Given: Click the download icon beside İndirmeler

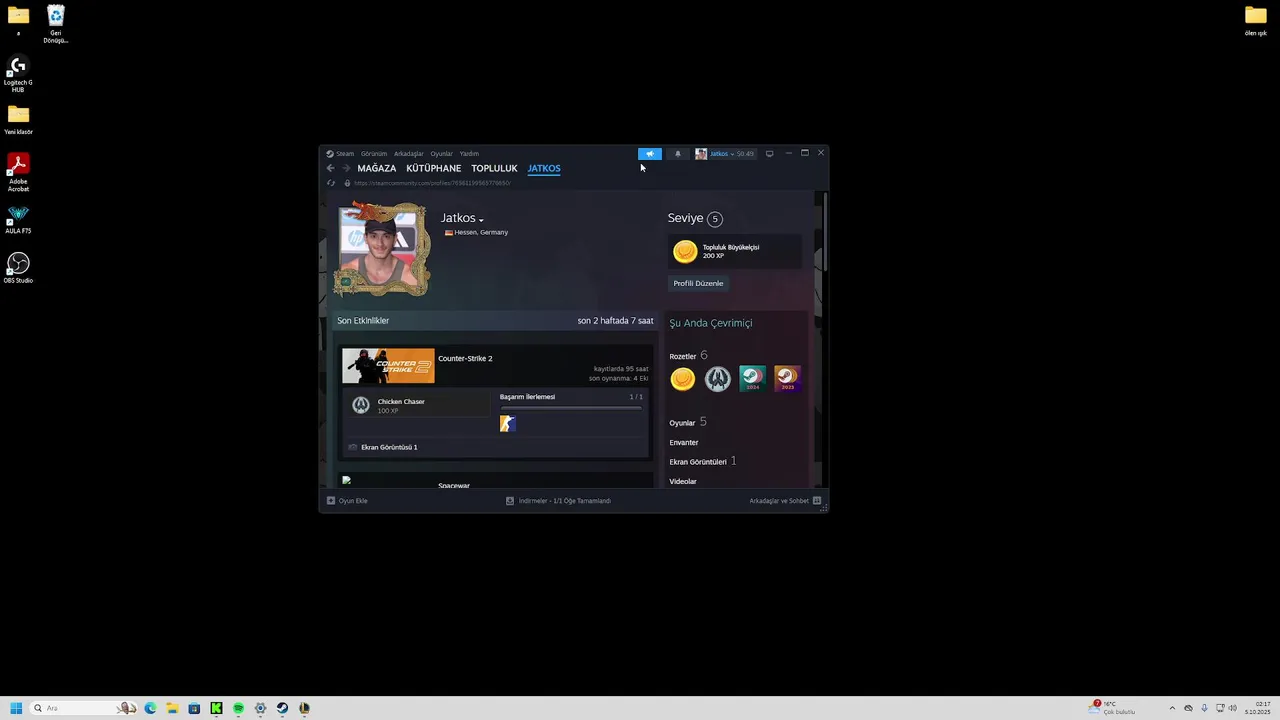Looking at the screenshot, I should tap(510, 500).
